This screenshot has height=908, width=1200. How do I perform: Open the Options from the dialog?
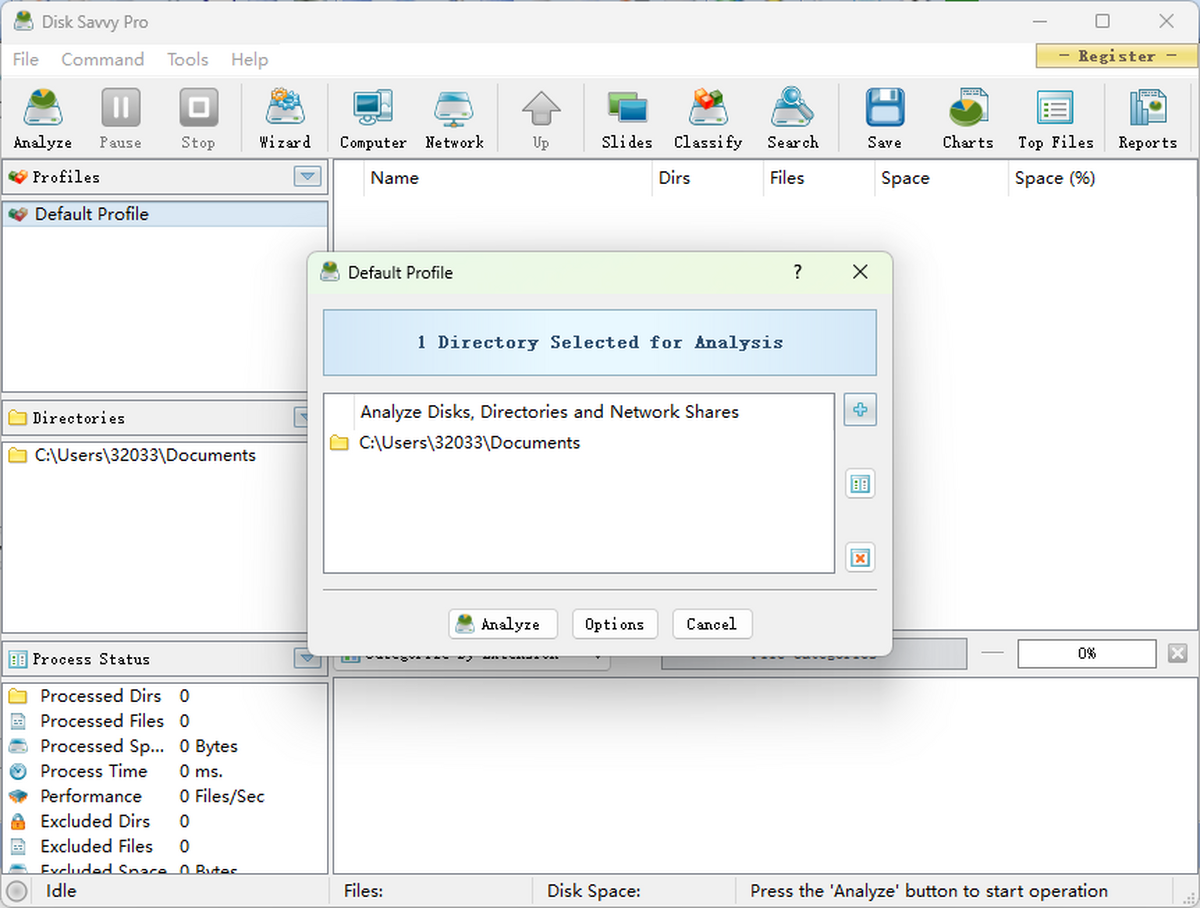coord(614,624)
